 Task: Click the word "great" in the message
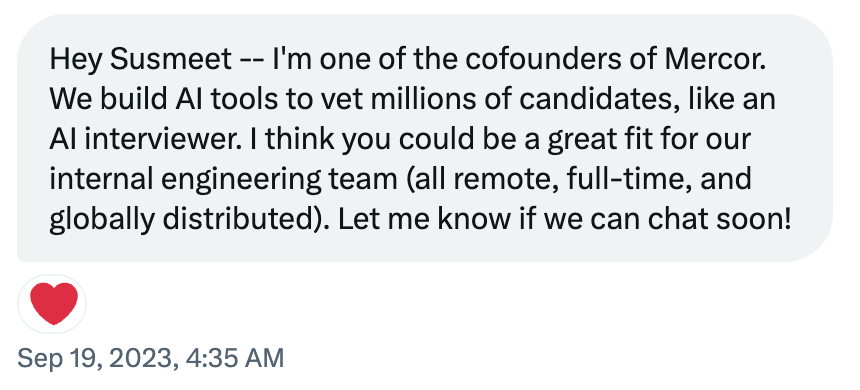click(587, 140)
